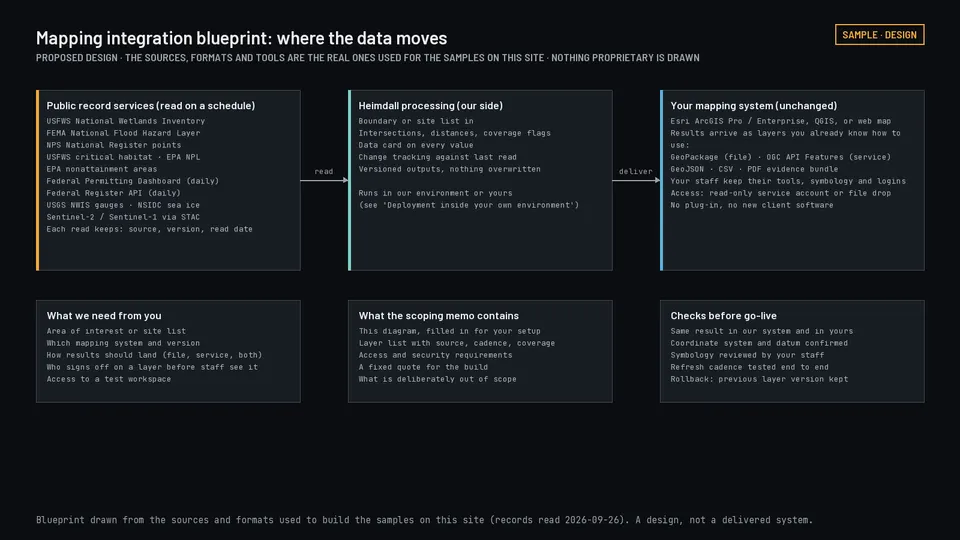Click 'This diagram, filled in for your setup'
The width and height of the screenshot is (960, 540).
(449, 331)
